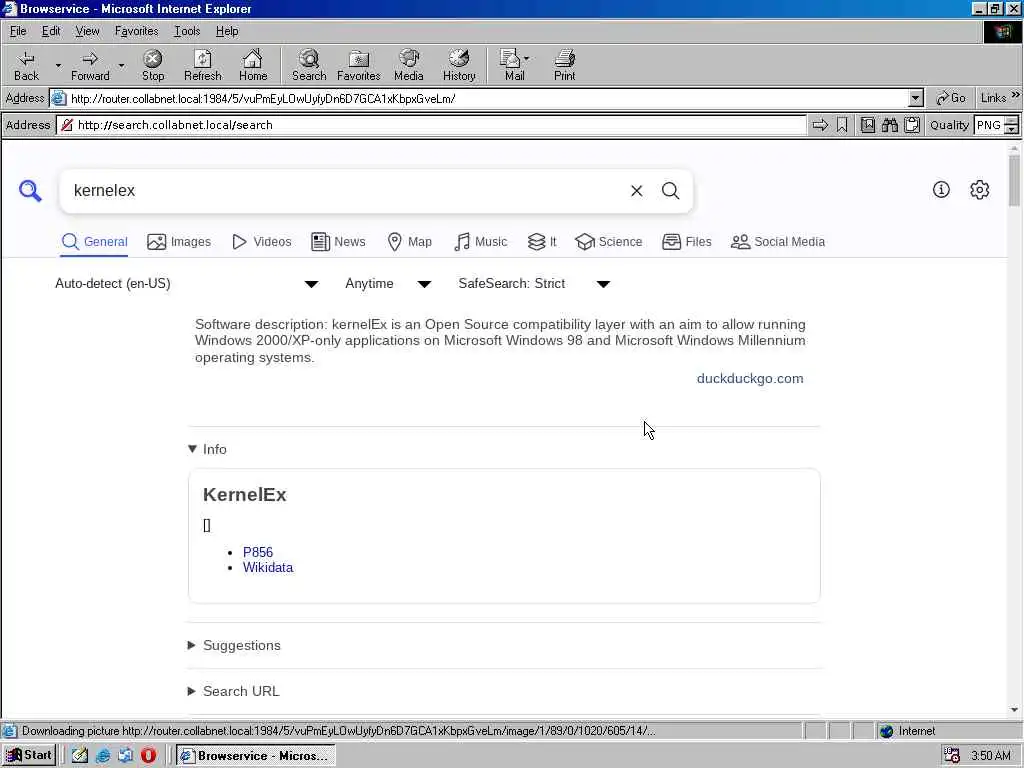Open Forward history dropdown arrow
This screenshot has height=768, width=1024.
[x=121, y=65]
